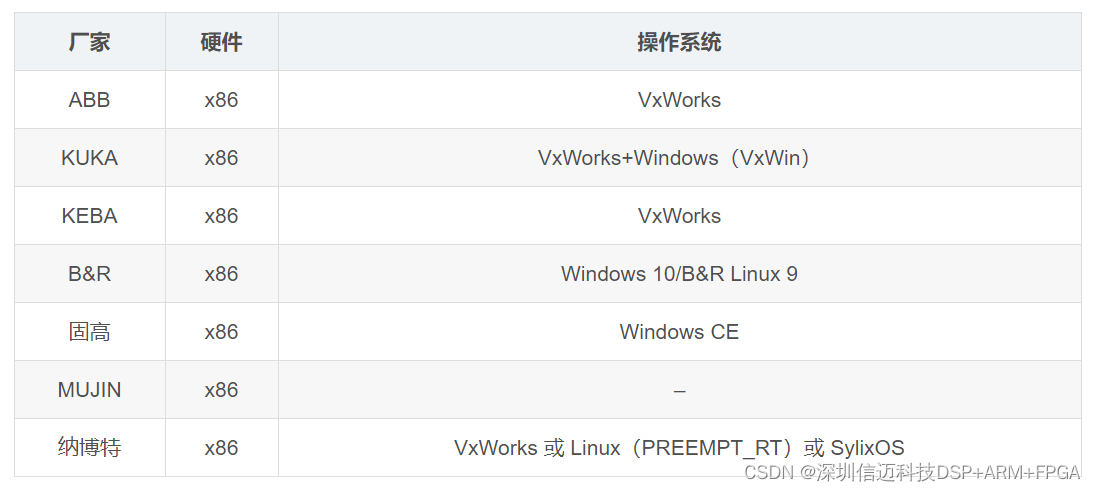Viewport: 1096px width, 491px height.
Task: Click the VxWorks text in KEBA row
Action: point(679,216)
